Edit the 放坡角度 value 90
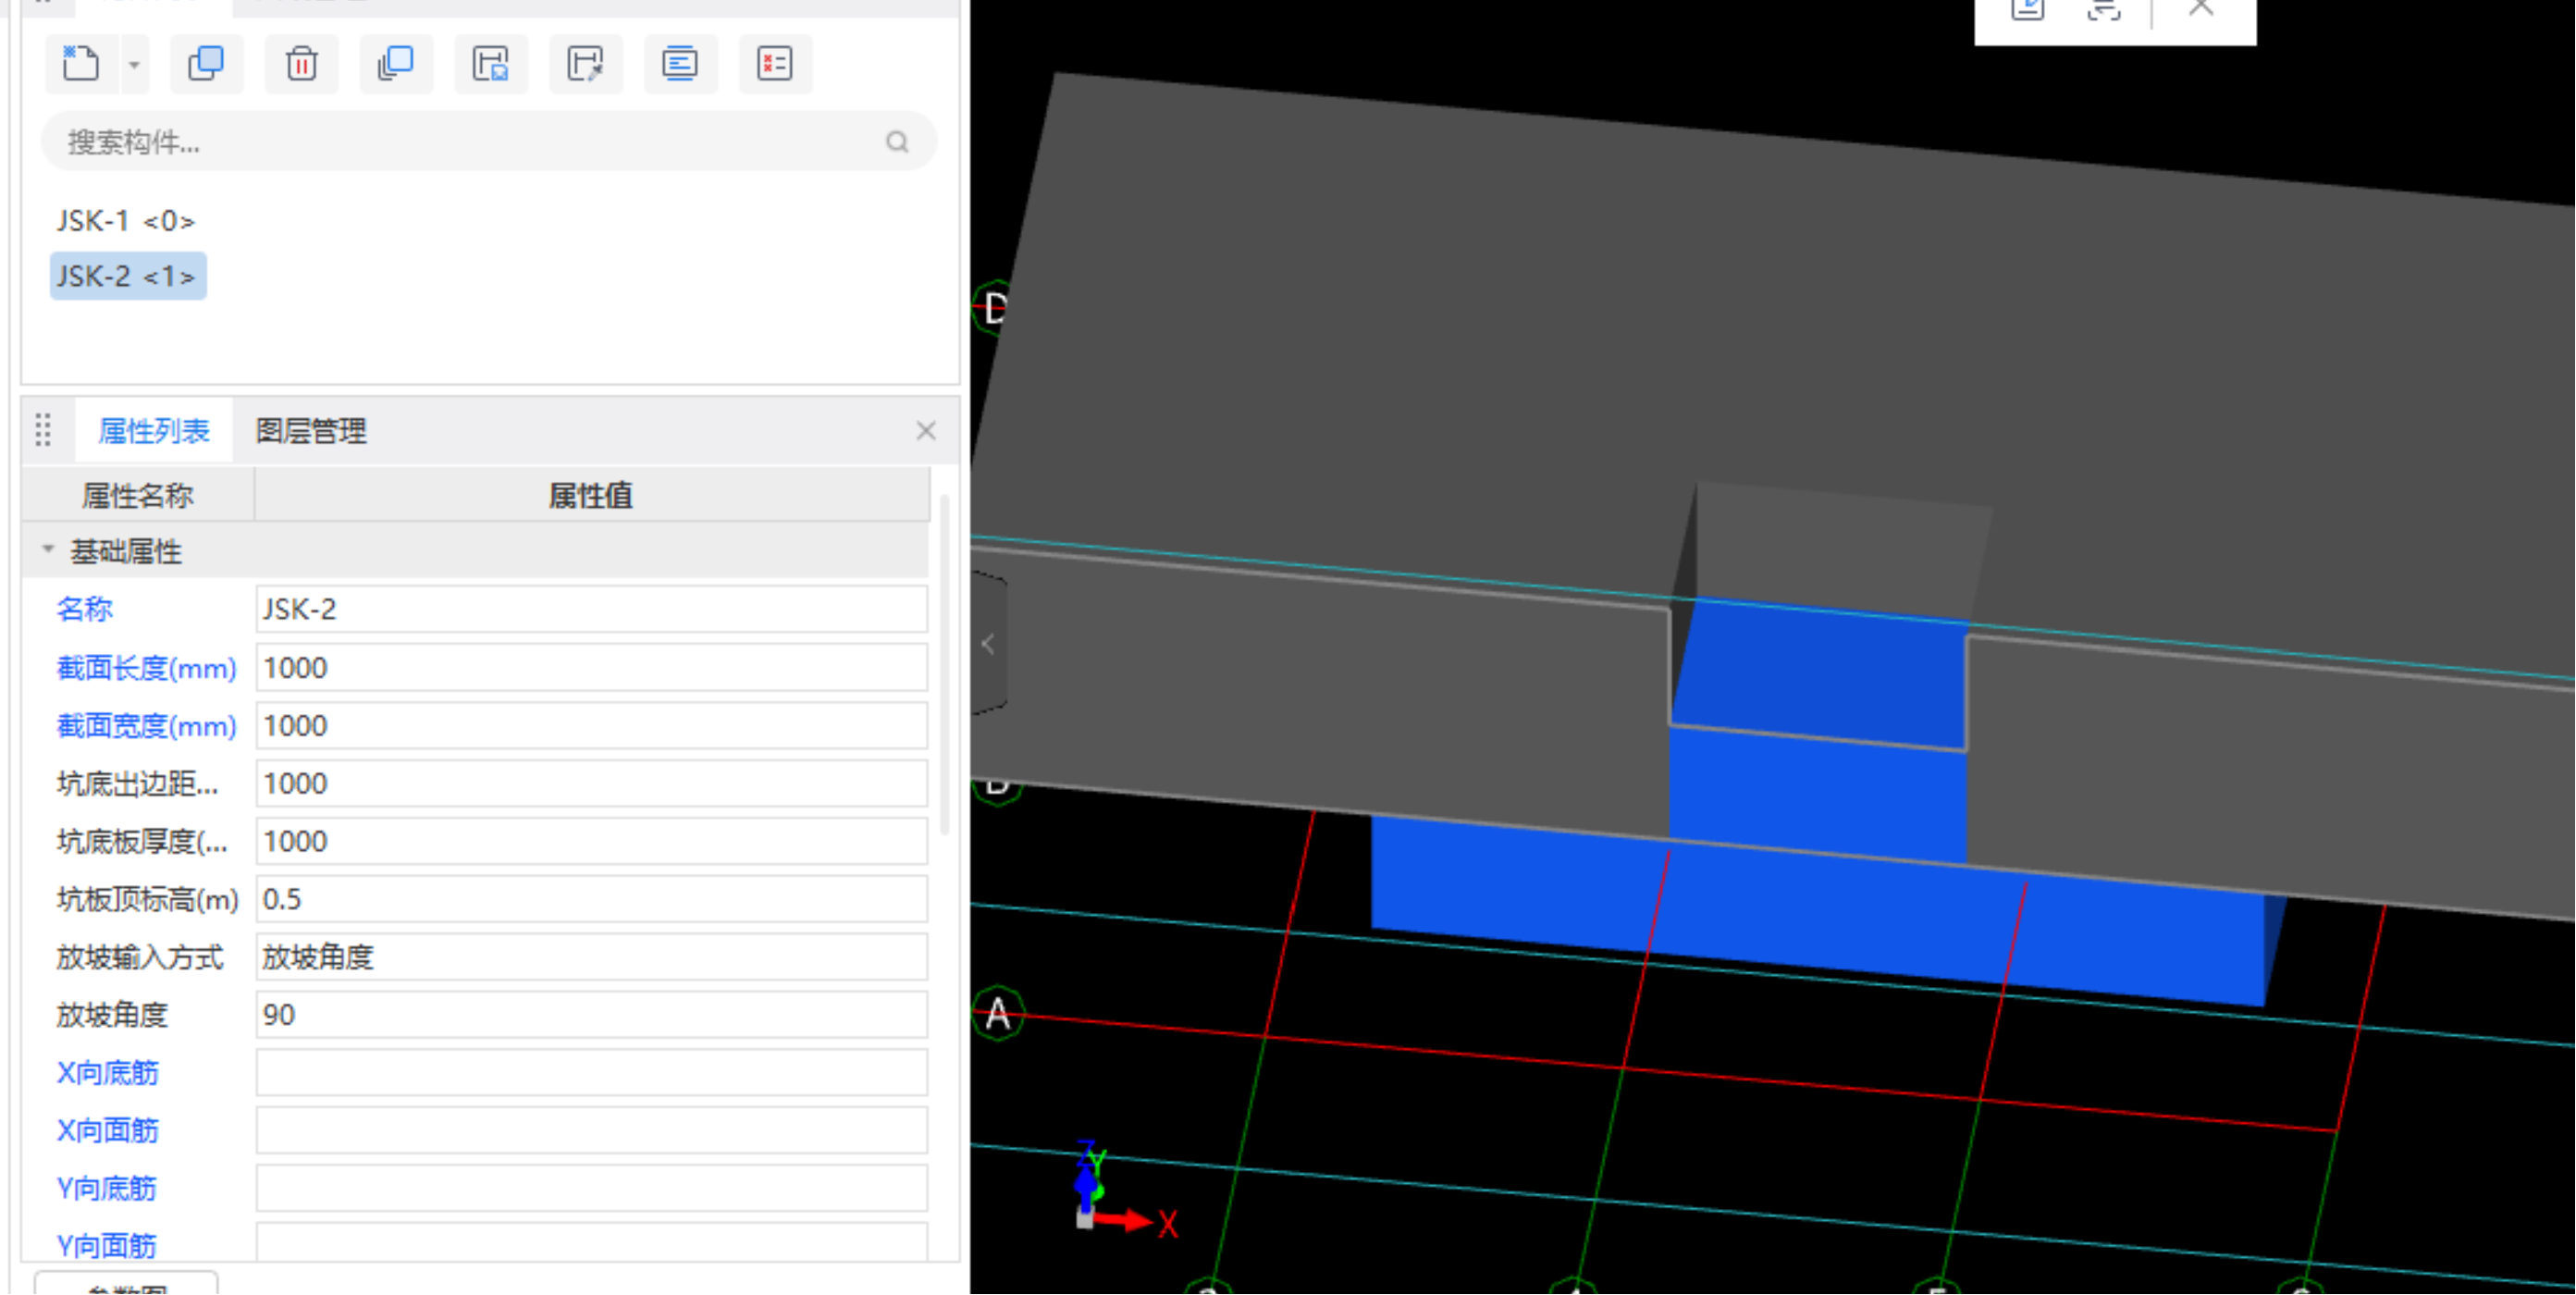This screenshot has height=1295, width=2576. [591, 1015]
